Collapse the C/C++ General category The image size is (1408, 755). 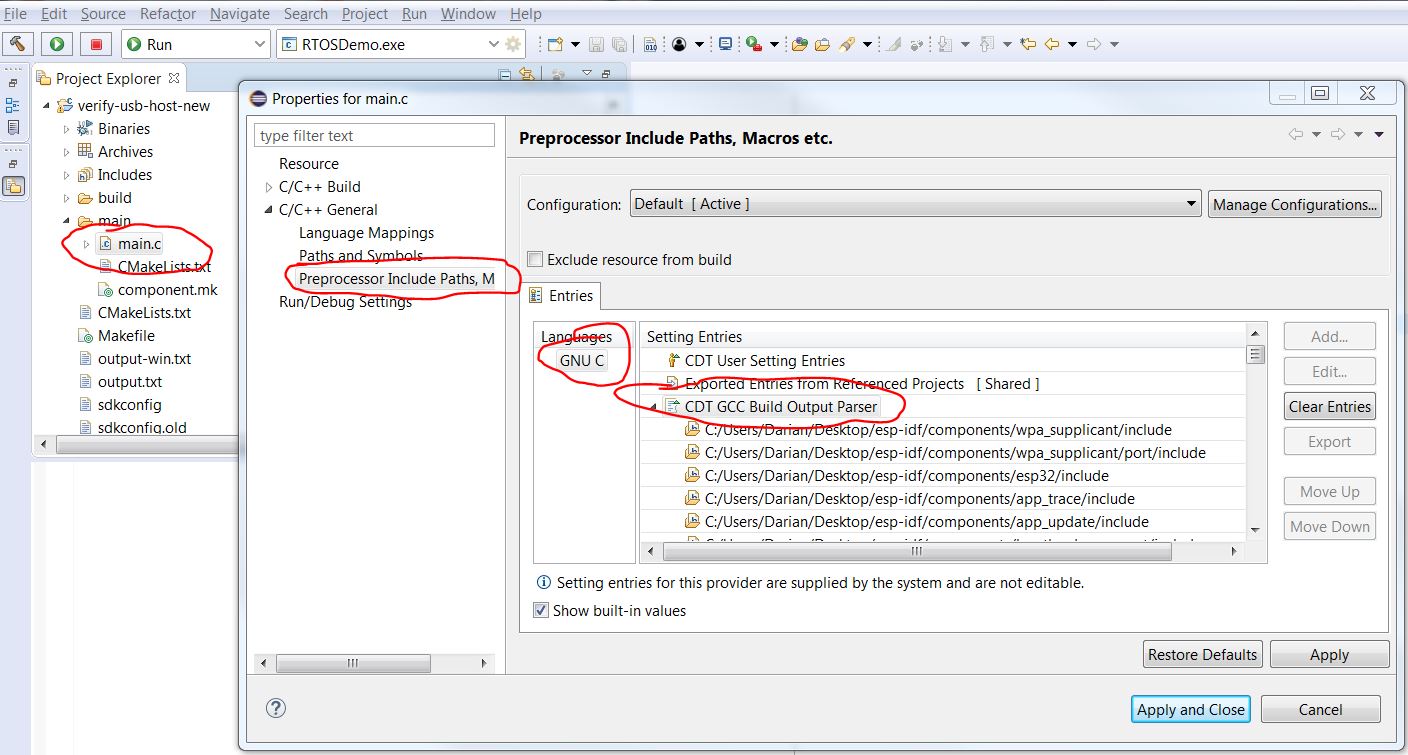pos(269,210)
